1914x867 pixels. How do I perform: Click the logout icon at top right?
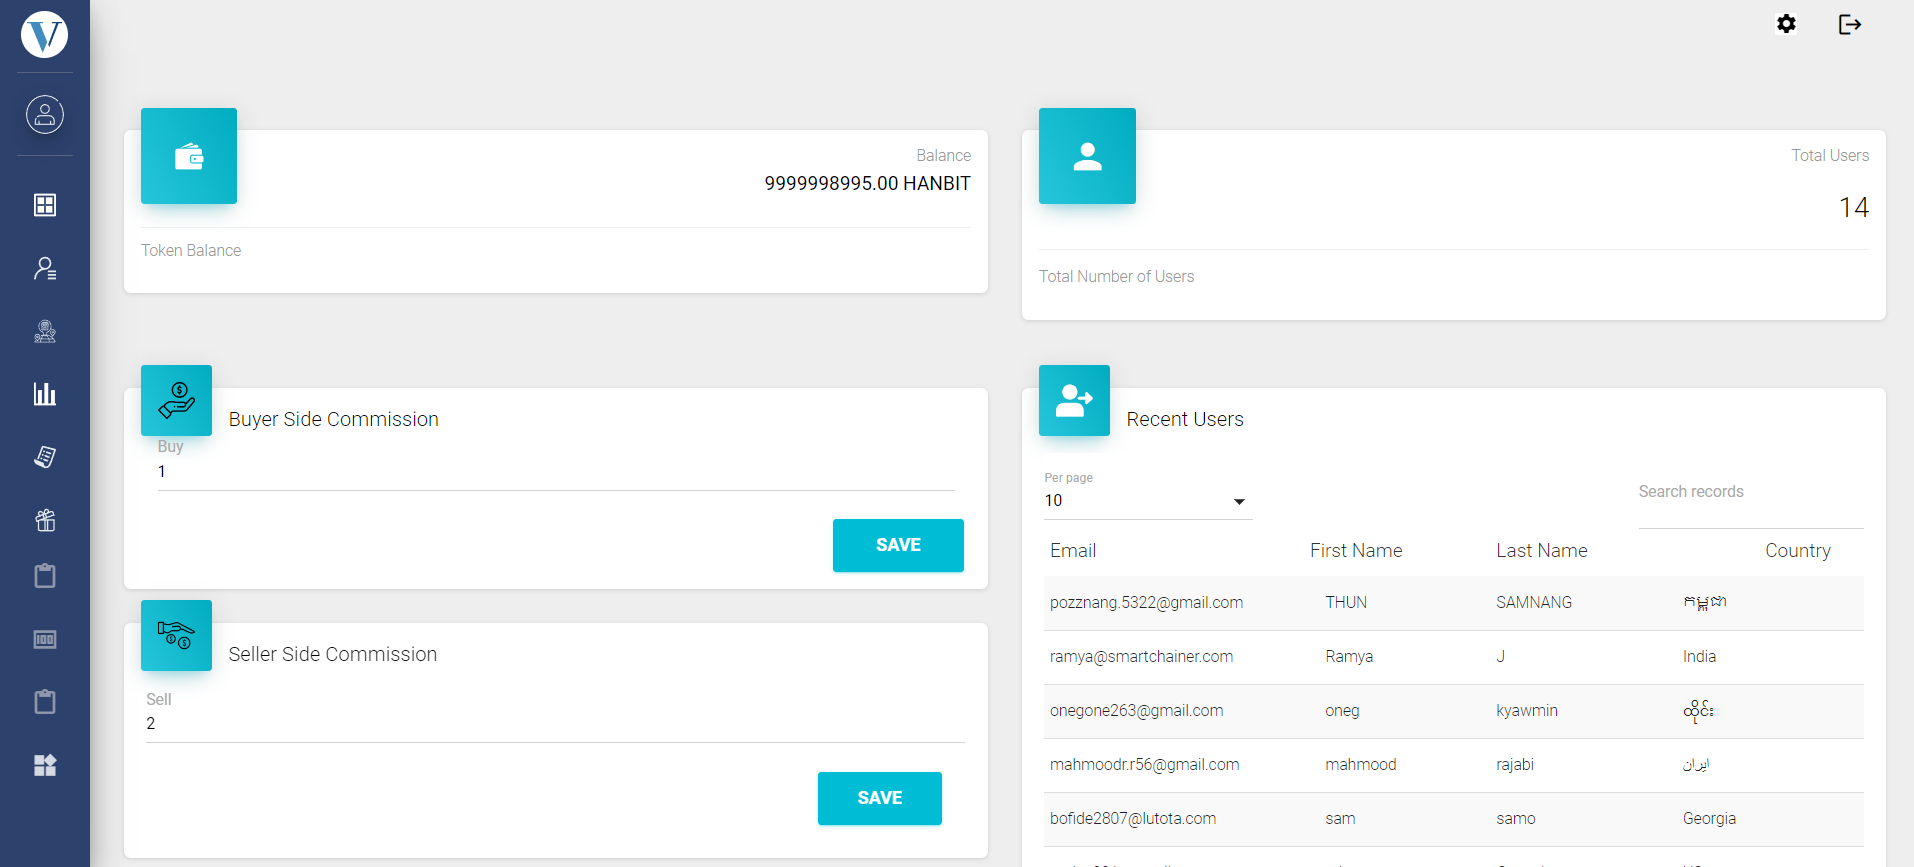(1849, 24)
